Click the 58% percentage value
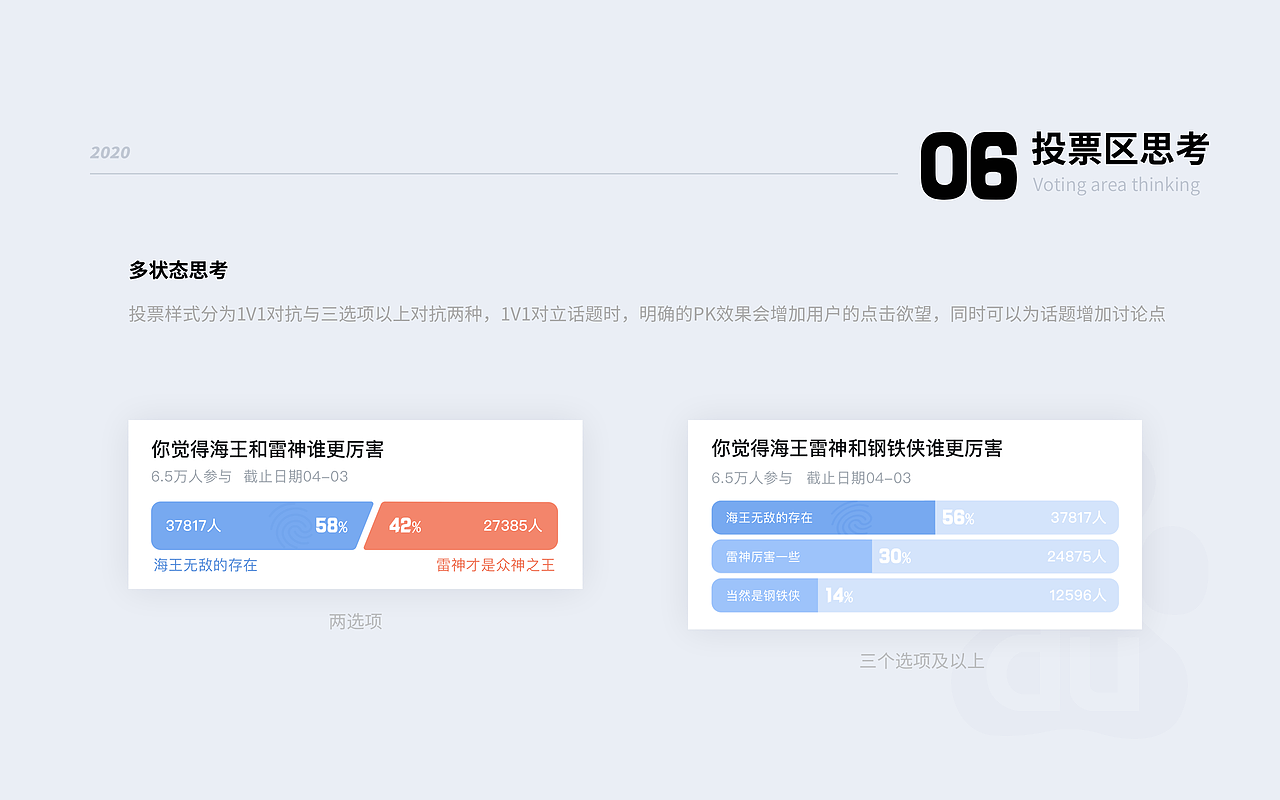The width and height of the screenshot is (1280, 800). point(332,526)
